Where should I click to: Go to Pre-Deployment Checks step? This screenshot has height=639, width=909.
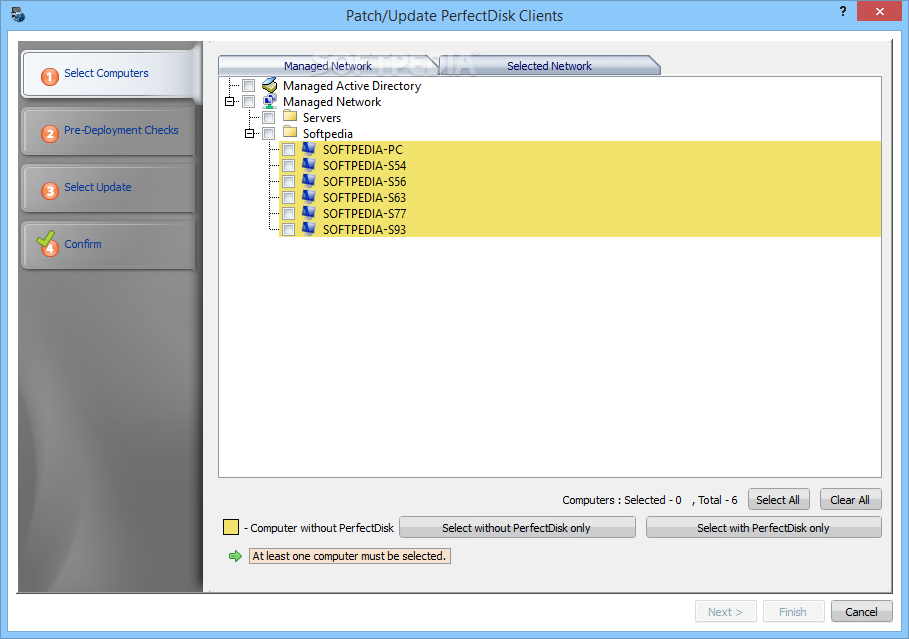[109, 130]
